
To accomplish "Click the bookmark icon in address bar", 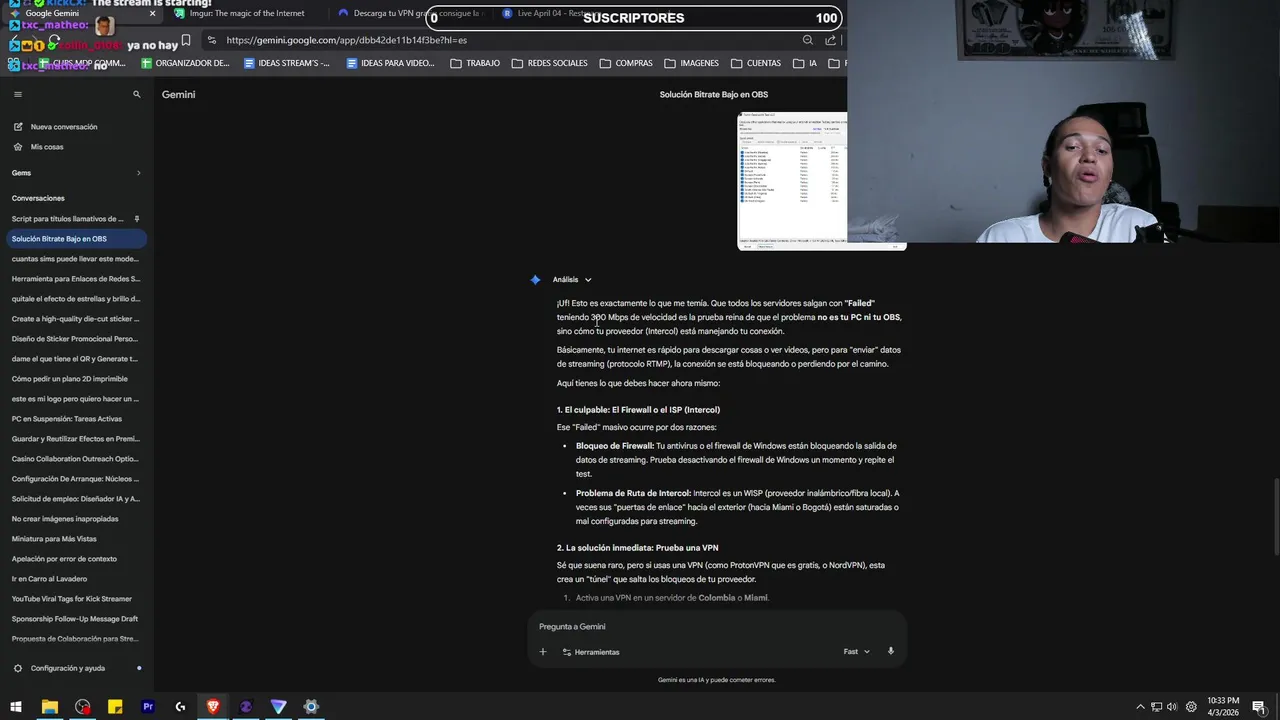I will point(186,40).
